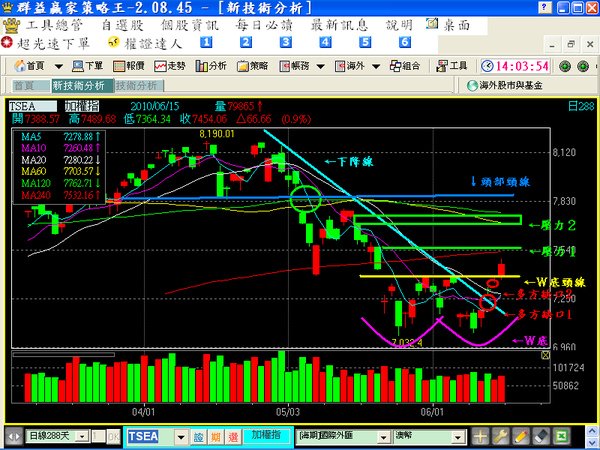Click the 超光速下單 red icon
Screen dimensions: 600x450
point(7,42)
